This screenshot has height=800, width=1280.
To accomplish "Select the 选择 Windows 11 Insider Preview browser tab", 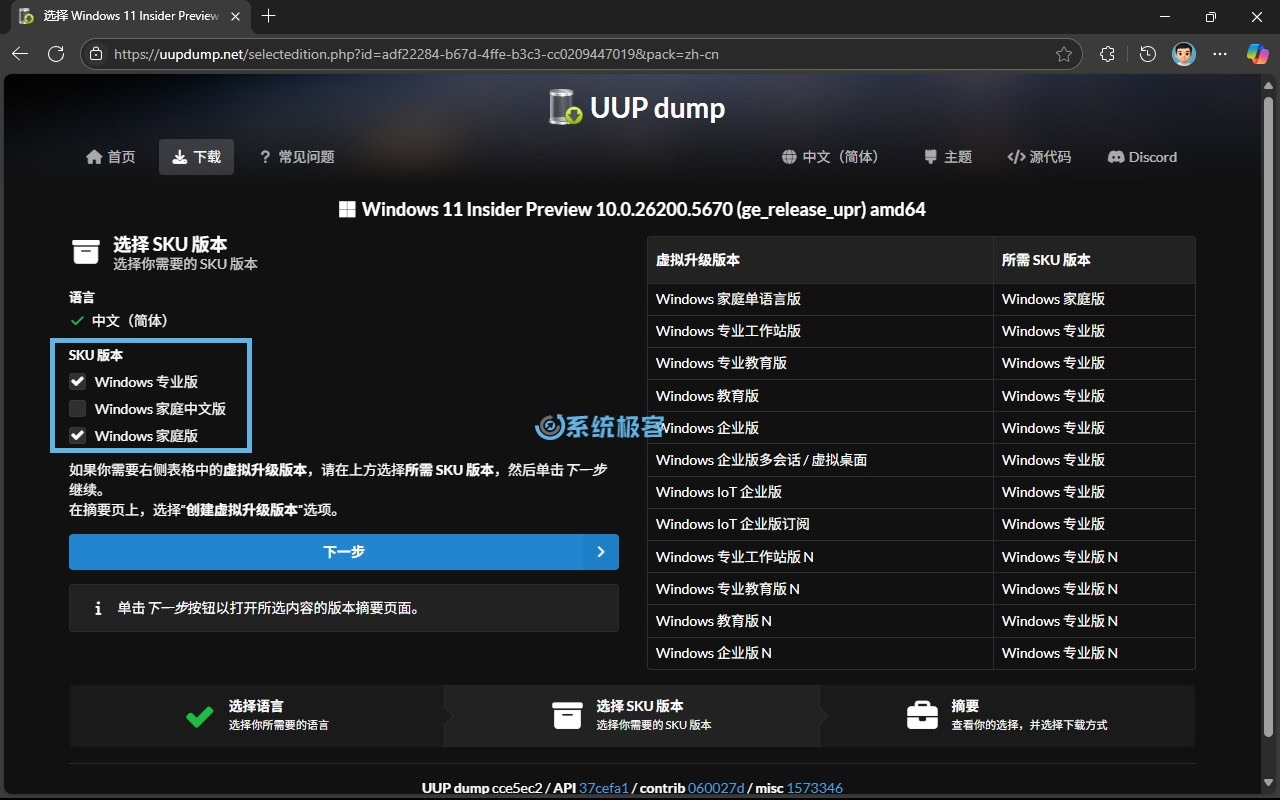I will 131,16.
